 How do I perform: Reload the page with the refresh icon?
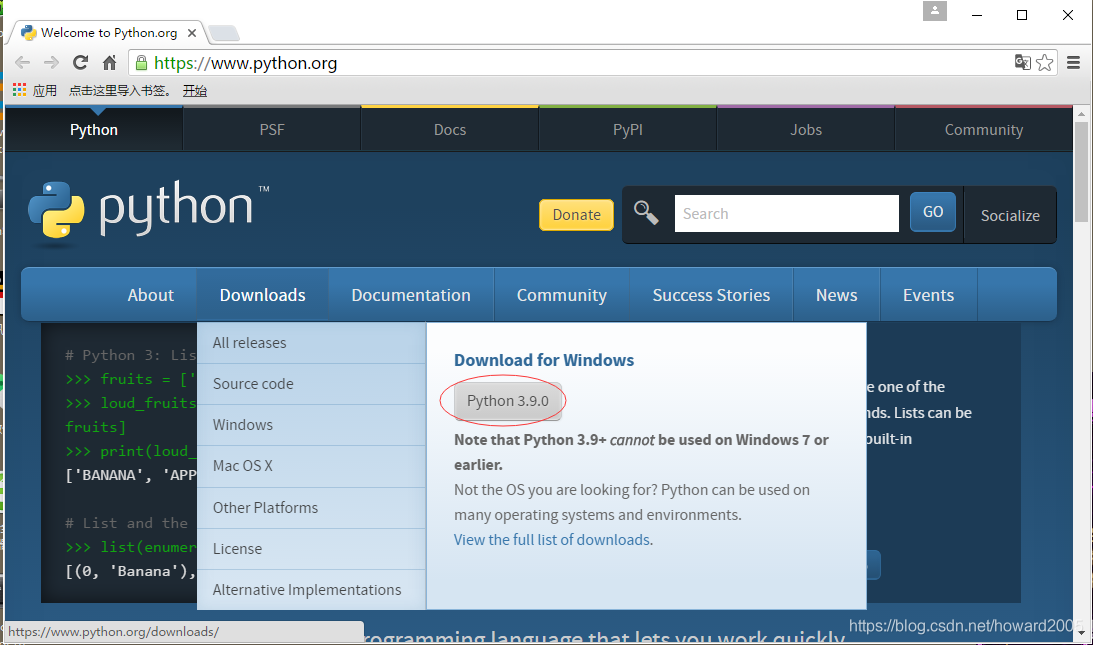(80, 63)
